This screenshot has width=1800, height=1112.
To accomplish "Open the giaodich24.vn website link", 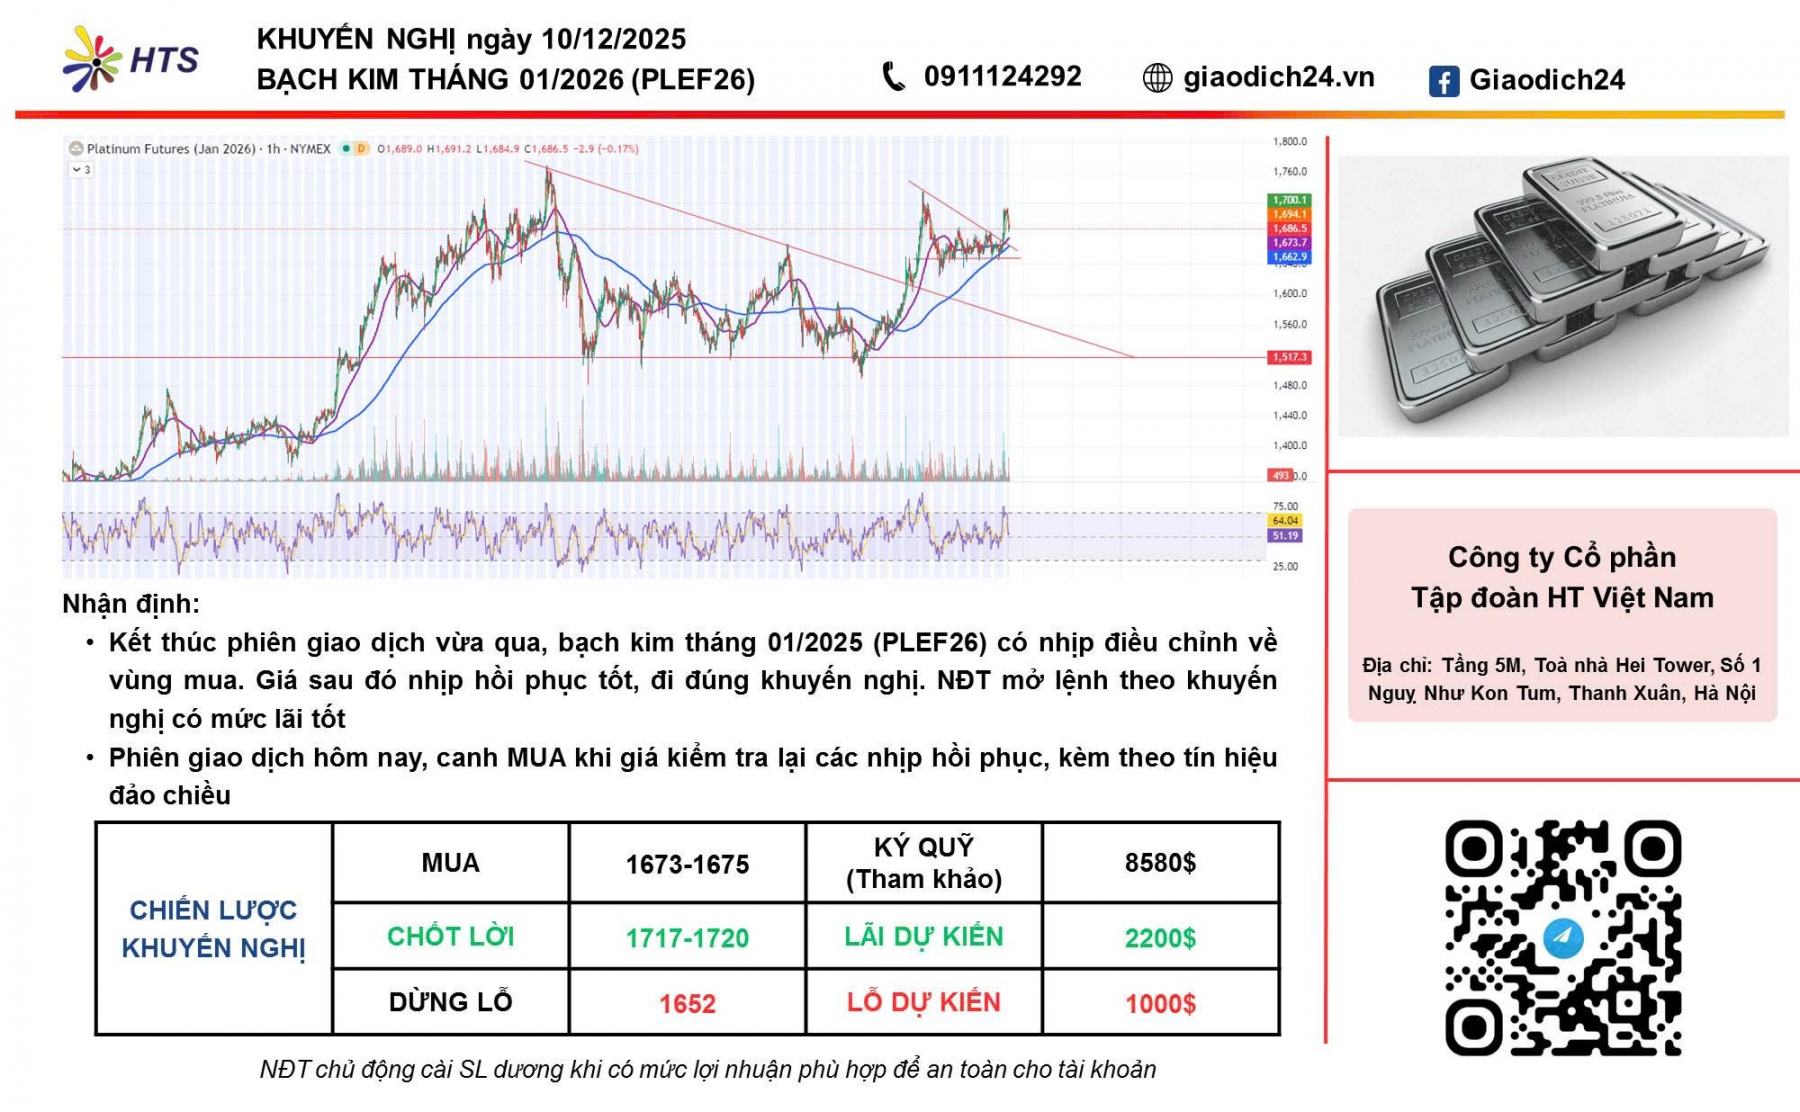I will tap(1278, 78).
